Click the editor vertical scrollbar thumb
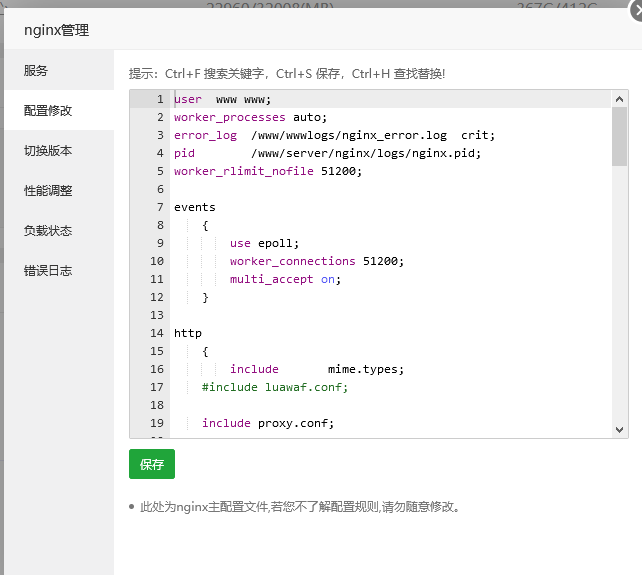Image resolution: width=642 pixels, height=575 pixels. pyautogui.click(x=619, y=137)
